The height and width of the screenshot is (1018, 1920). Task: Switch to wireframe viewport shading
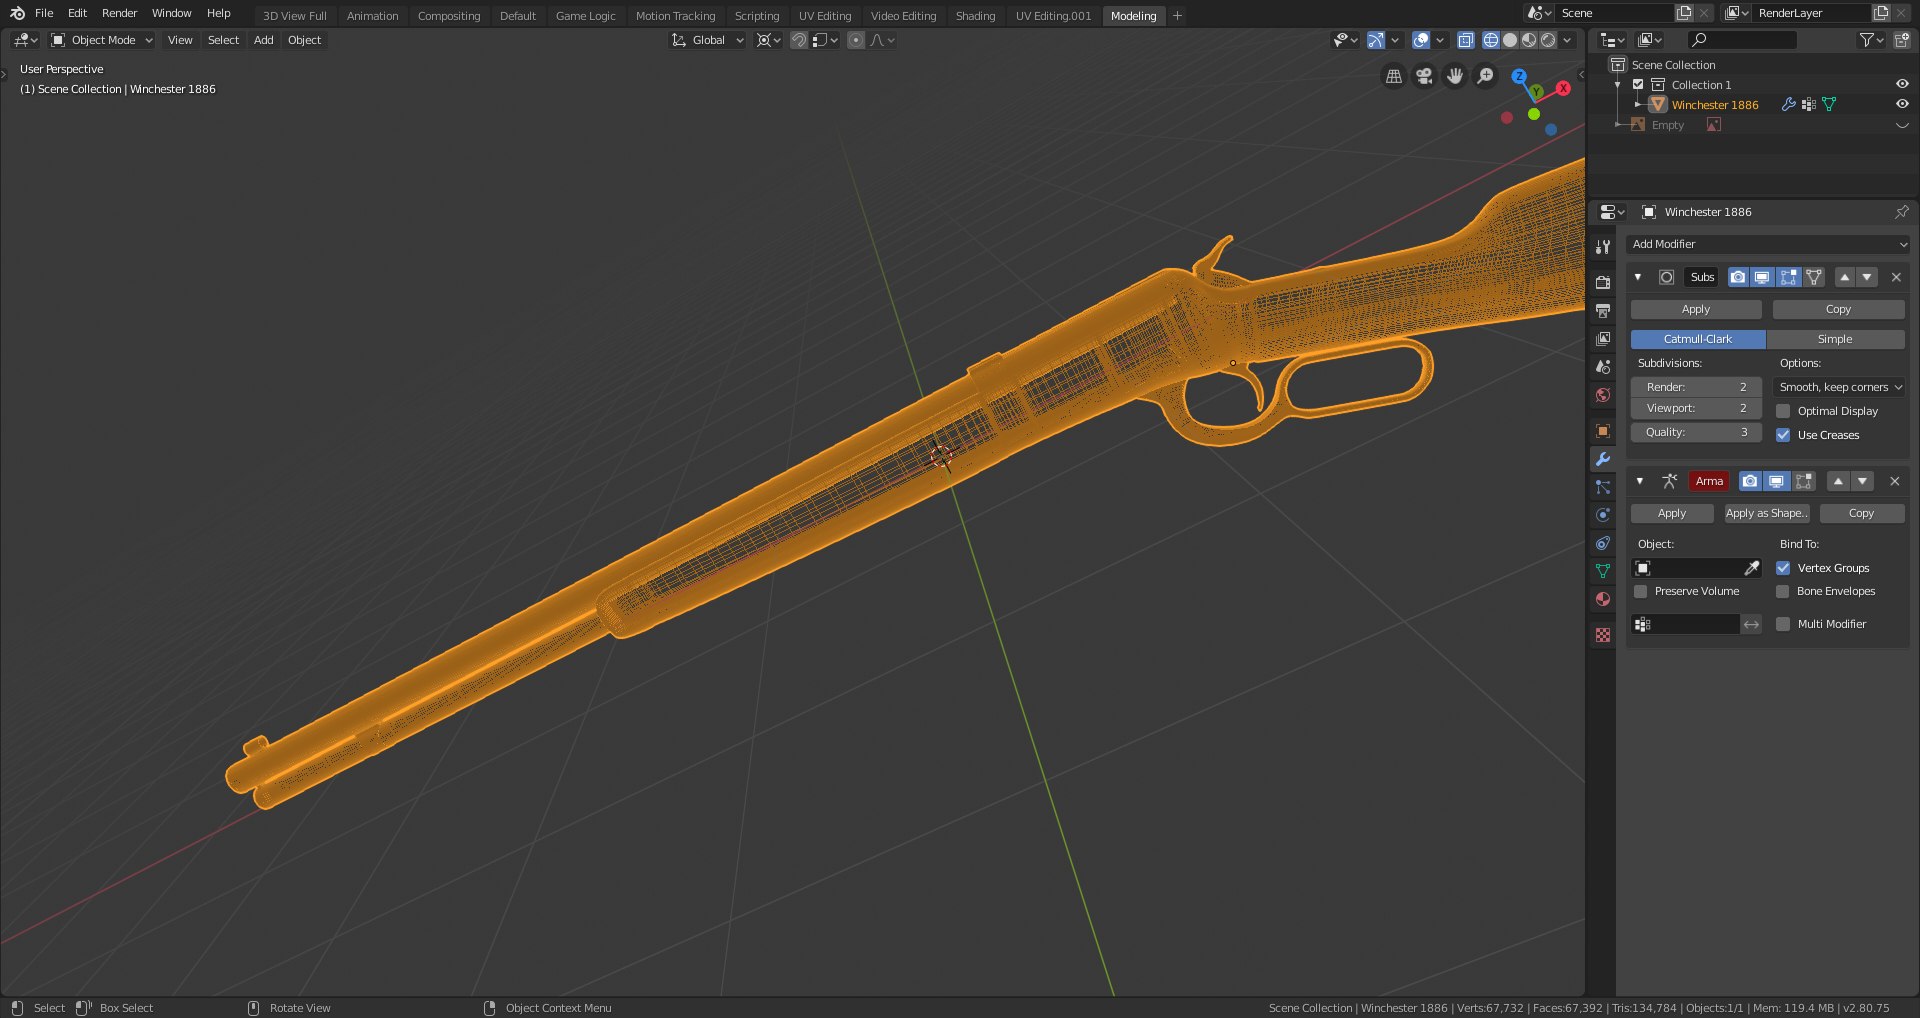pyautogui.click(x=1490, y=40)
